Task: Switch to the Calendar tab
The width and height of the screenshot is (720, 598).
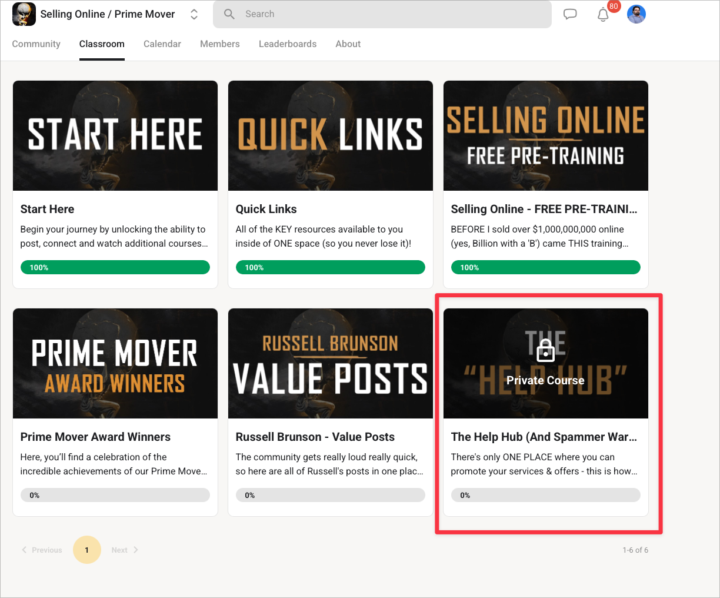Action: pyautogui.click(x=162, y=44)
